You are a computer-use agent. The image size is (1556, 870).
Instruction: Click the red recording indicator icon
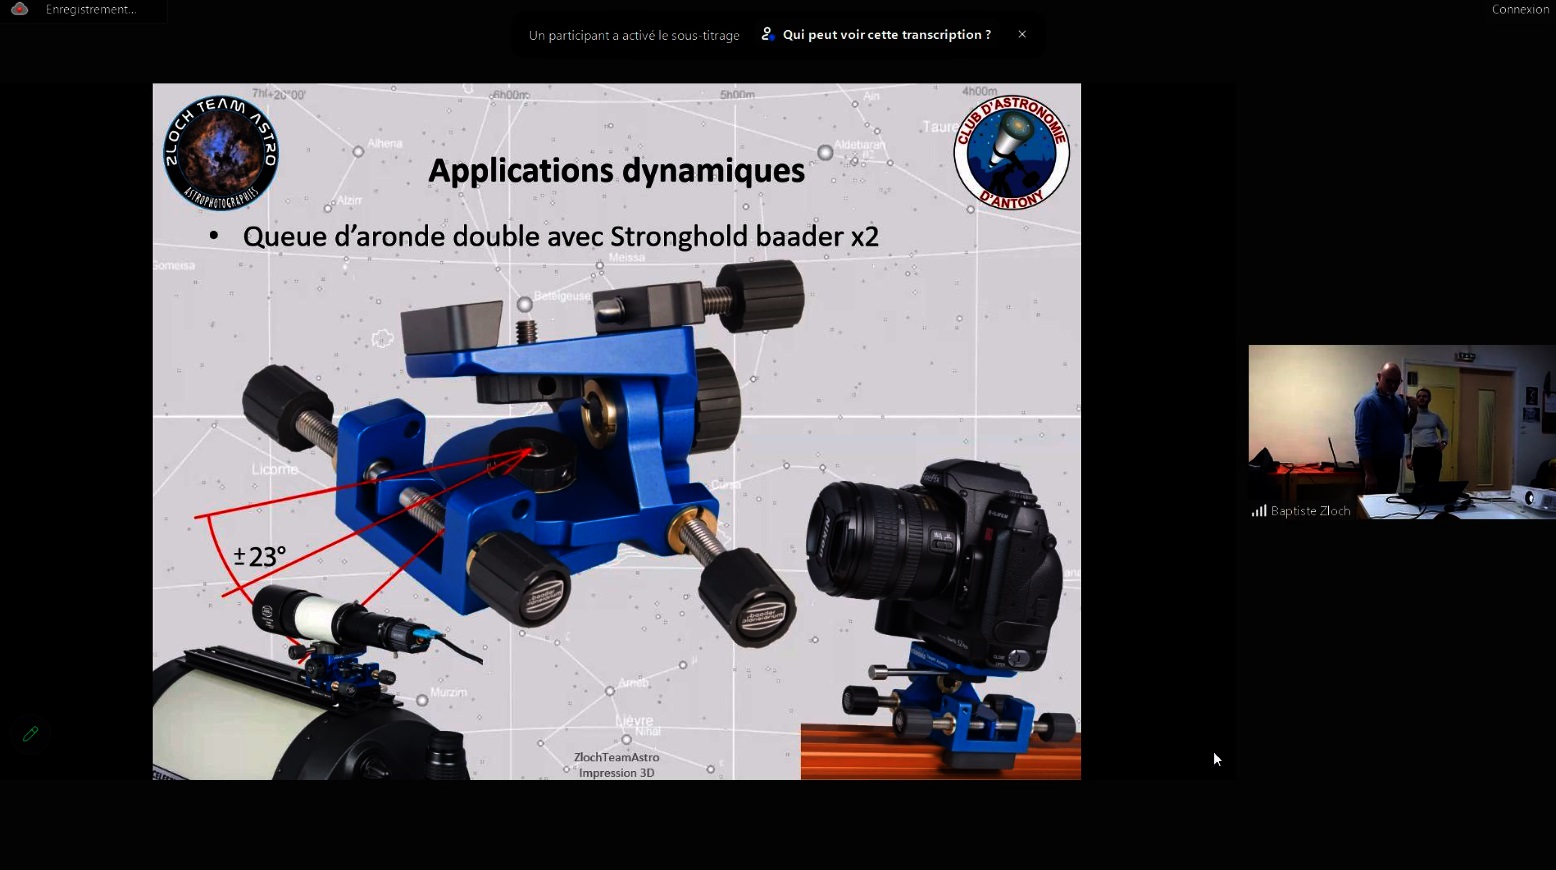19,9
